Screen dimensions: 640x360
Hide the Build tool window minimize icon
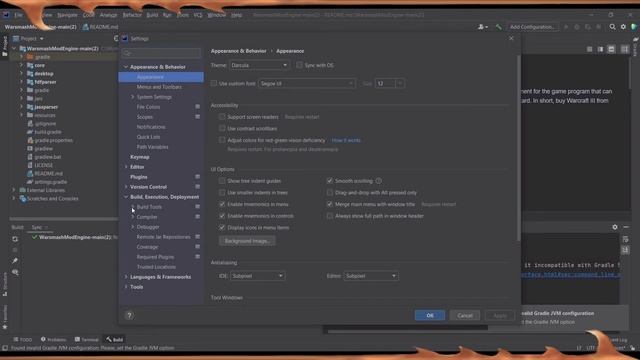pos(626,227)
